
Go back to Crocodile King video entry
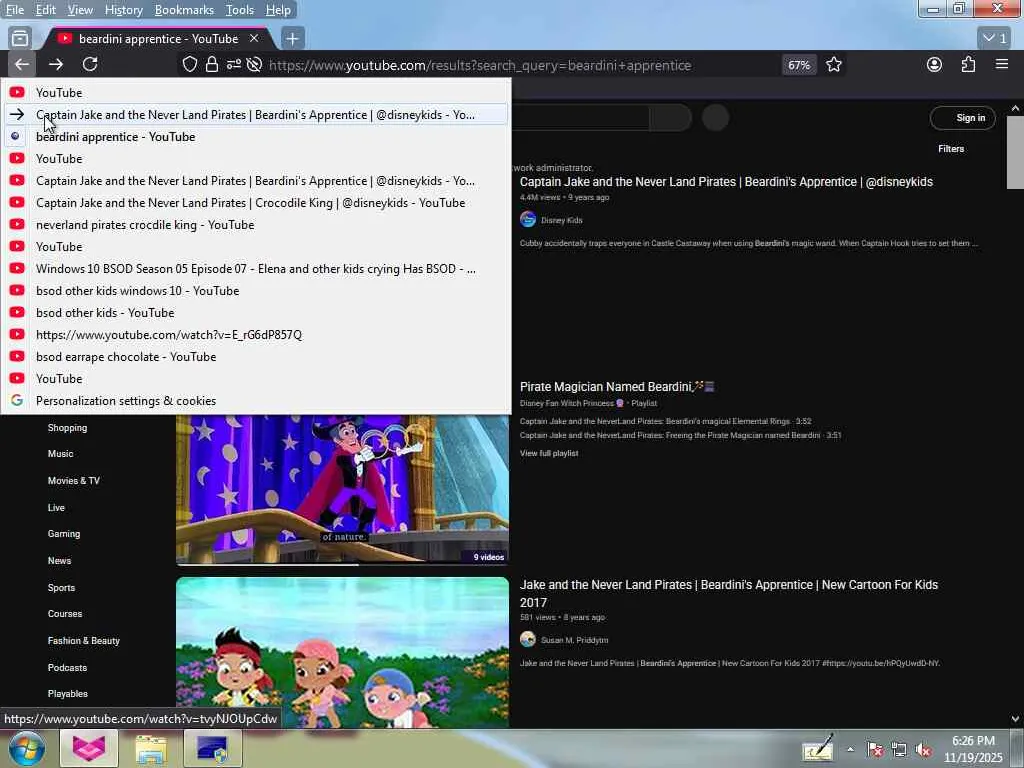[x=256, y=202]
